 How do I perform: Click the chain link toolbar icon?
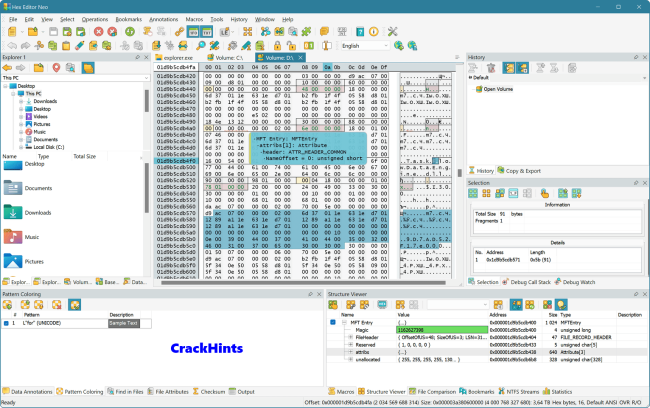(179, 32)
